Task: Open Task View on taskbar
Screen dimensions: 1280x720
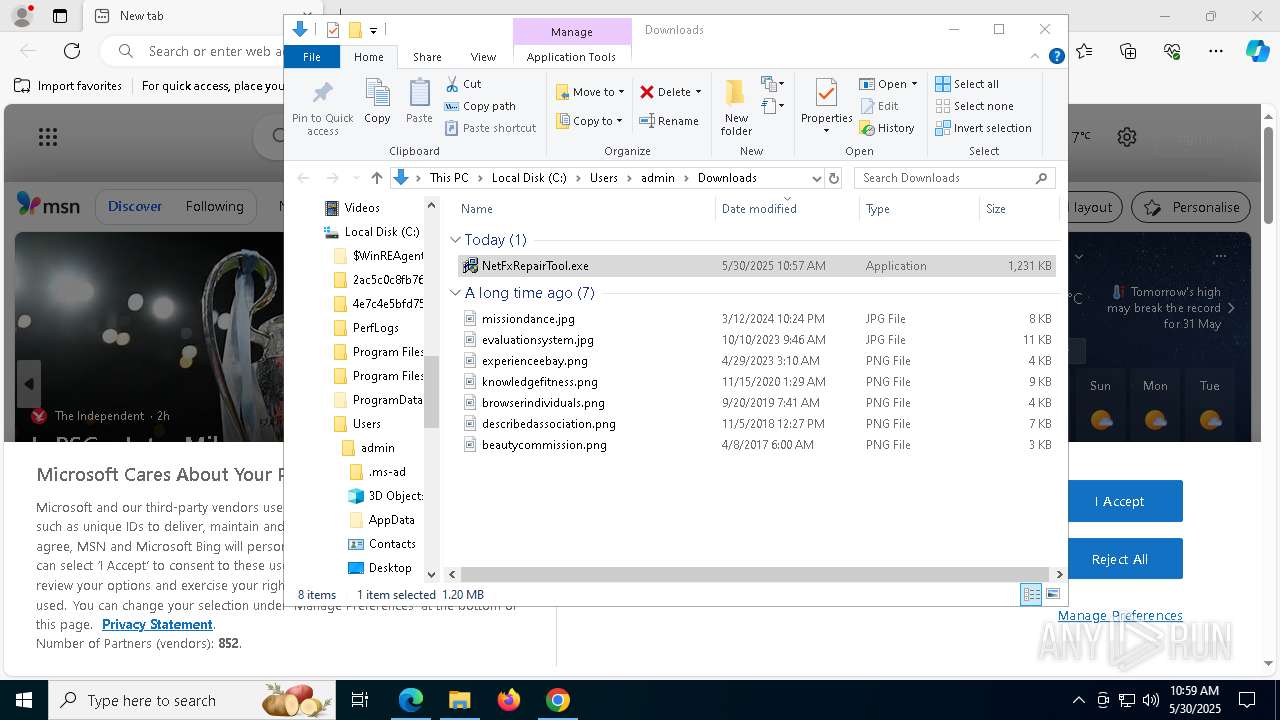Action: pyautogui.click(x=360, y=700)
